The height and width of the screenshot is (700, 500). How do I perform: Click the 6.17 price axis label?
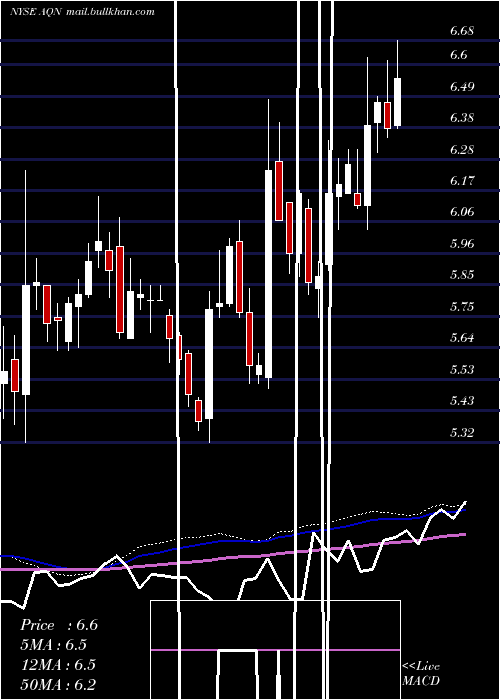click(462, 181)
